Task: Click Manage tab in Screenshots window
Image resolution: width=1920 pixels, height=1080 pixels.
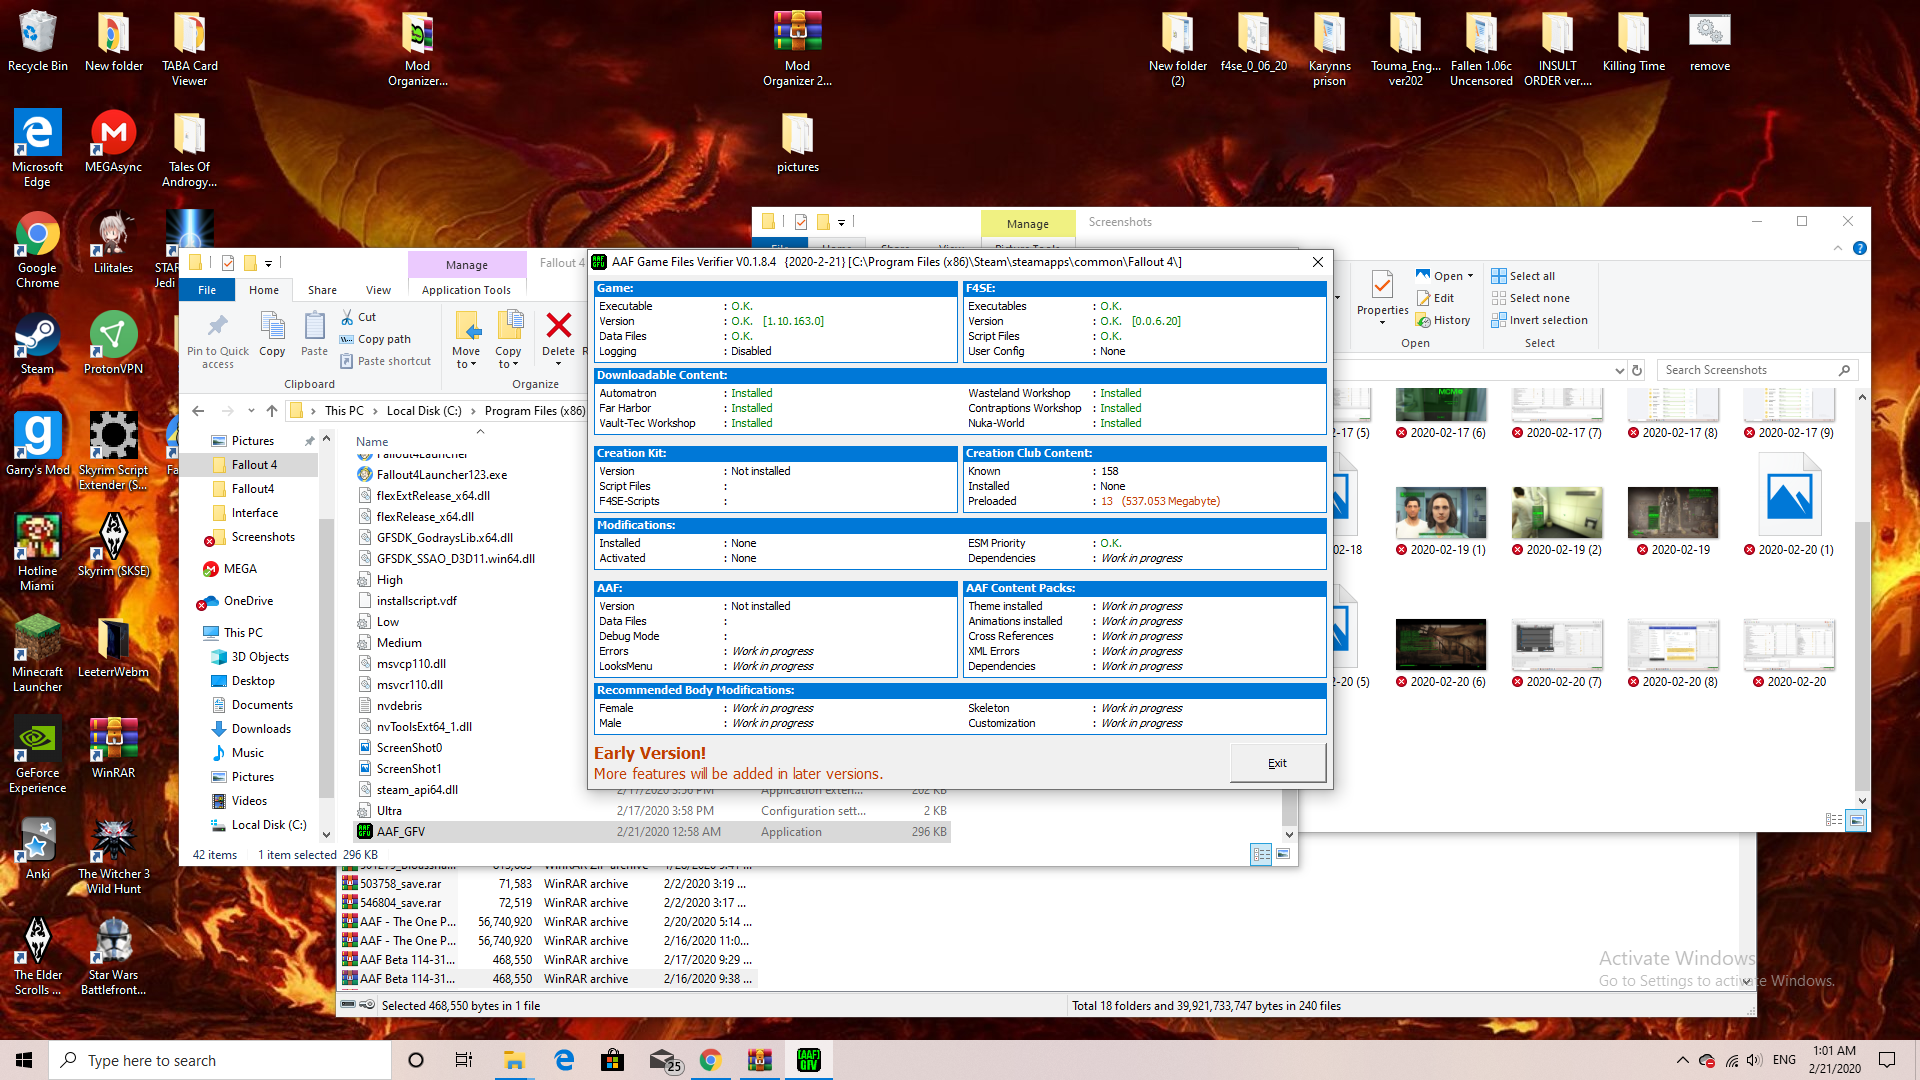Action: 1028,224
